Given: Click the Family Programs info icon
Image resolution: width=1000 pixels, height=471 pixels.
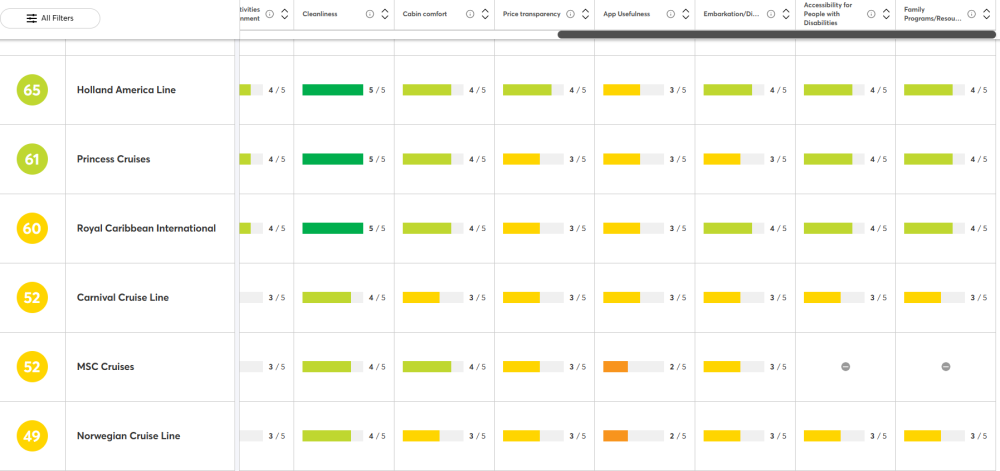Looking at the screenshot, I should [x=971, y=14].
